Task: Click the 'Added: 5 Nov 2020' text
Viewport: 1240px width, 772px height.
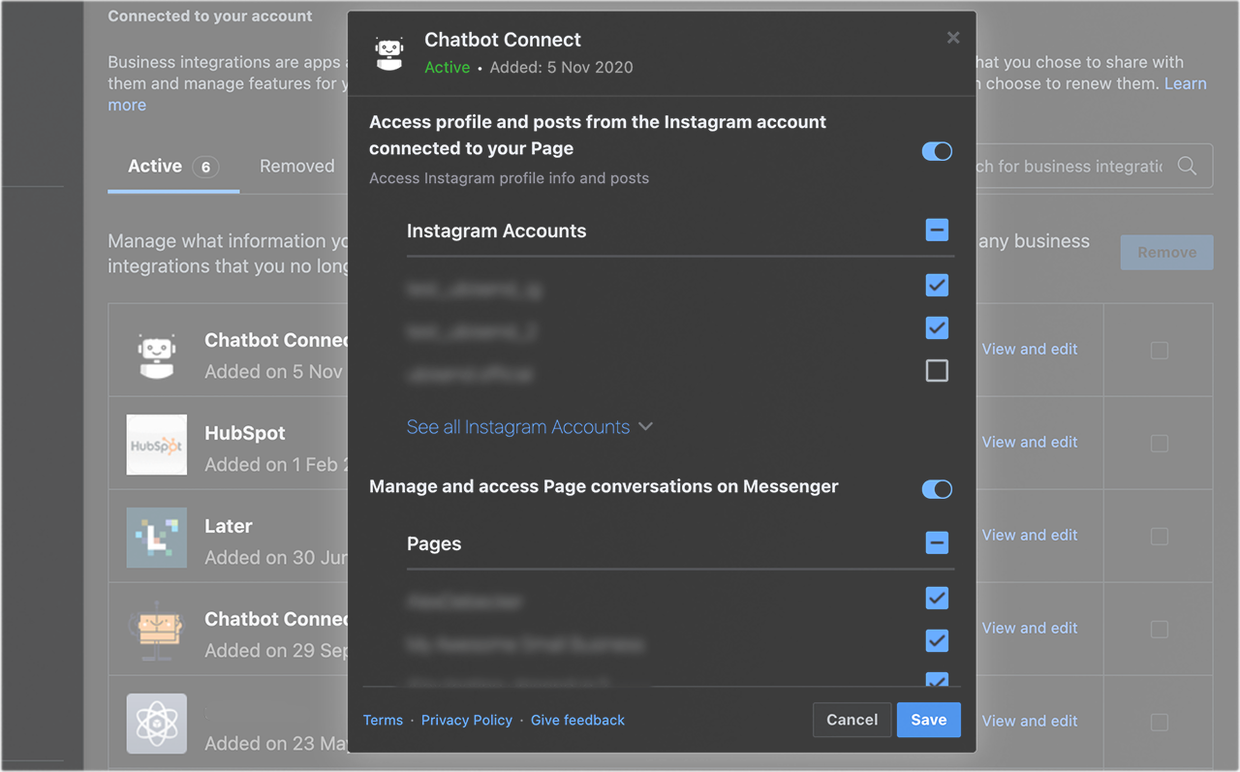Action: (x=561, y=68)
